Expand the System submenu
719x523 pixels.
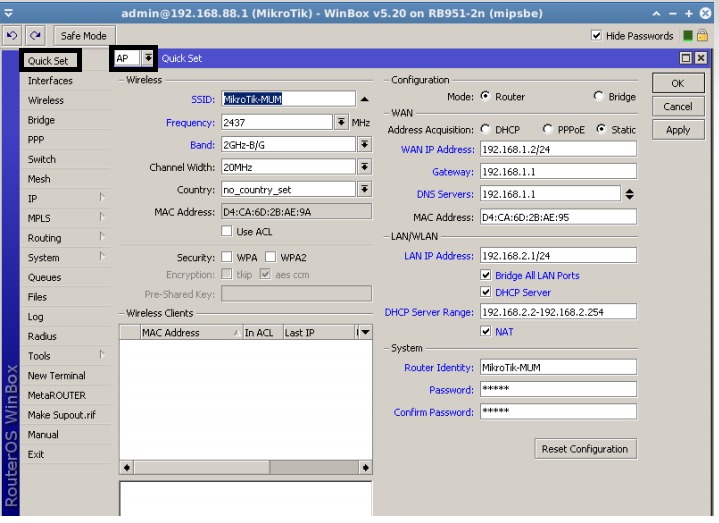pyautogui.click(x=102, y=257)
